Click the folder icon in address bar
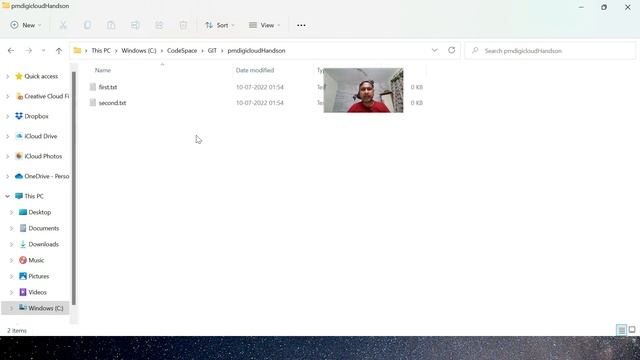 click(77, 51)
